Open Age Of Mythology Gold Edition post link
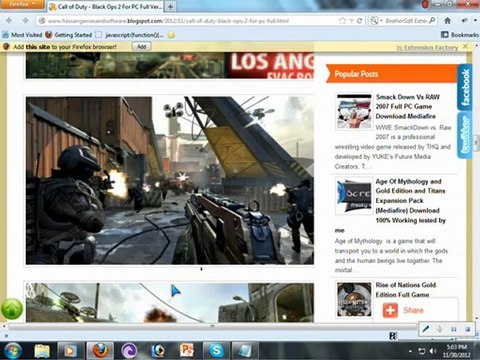Image resolution: width=480 pixels, height=360 pixels. click(x=410, y=201)
